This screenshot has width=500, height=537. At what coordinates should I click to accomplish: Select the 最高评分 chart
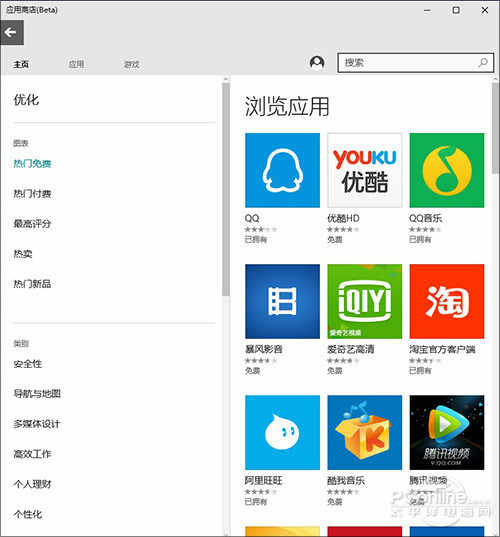pyautogui.click(x=32, y=224)
